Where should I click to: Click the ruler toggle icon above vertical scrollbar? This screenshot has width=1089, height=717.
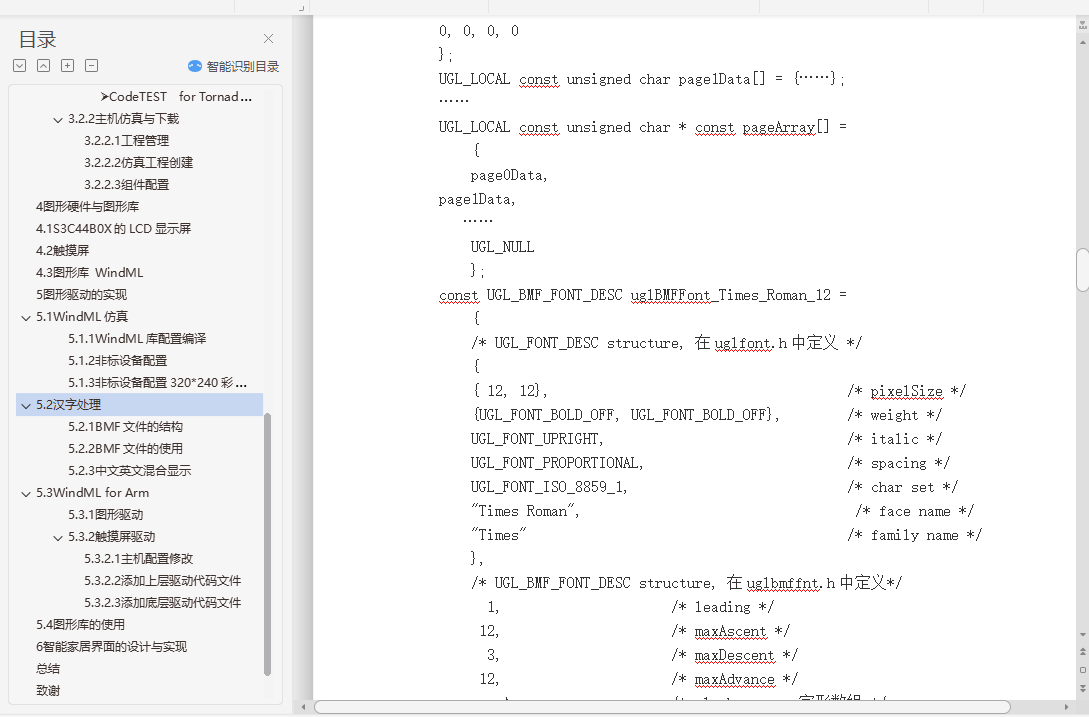point(1083,25)
